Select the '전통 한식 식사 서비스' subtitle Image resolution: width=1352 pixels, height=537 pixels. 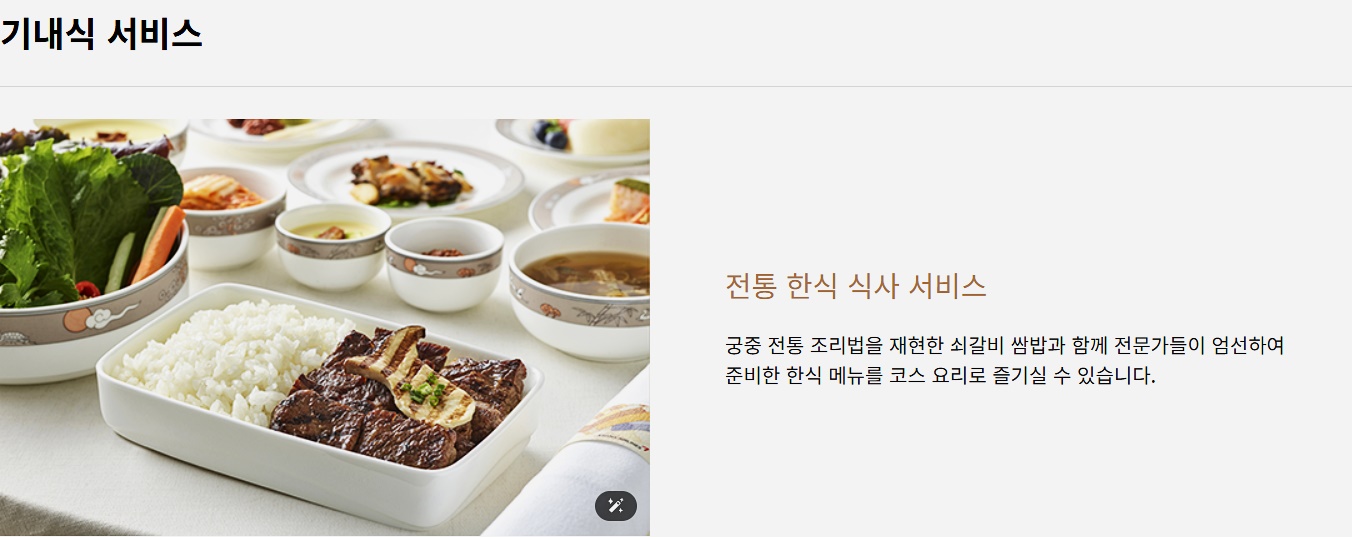coord(856,287)
